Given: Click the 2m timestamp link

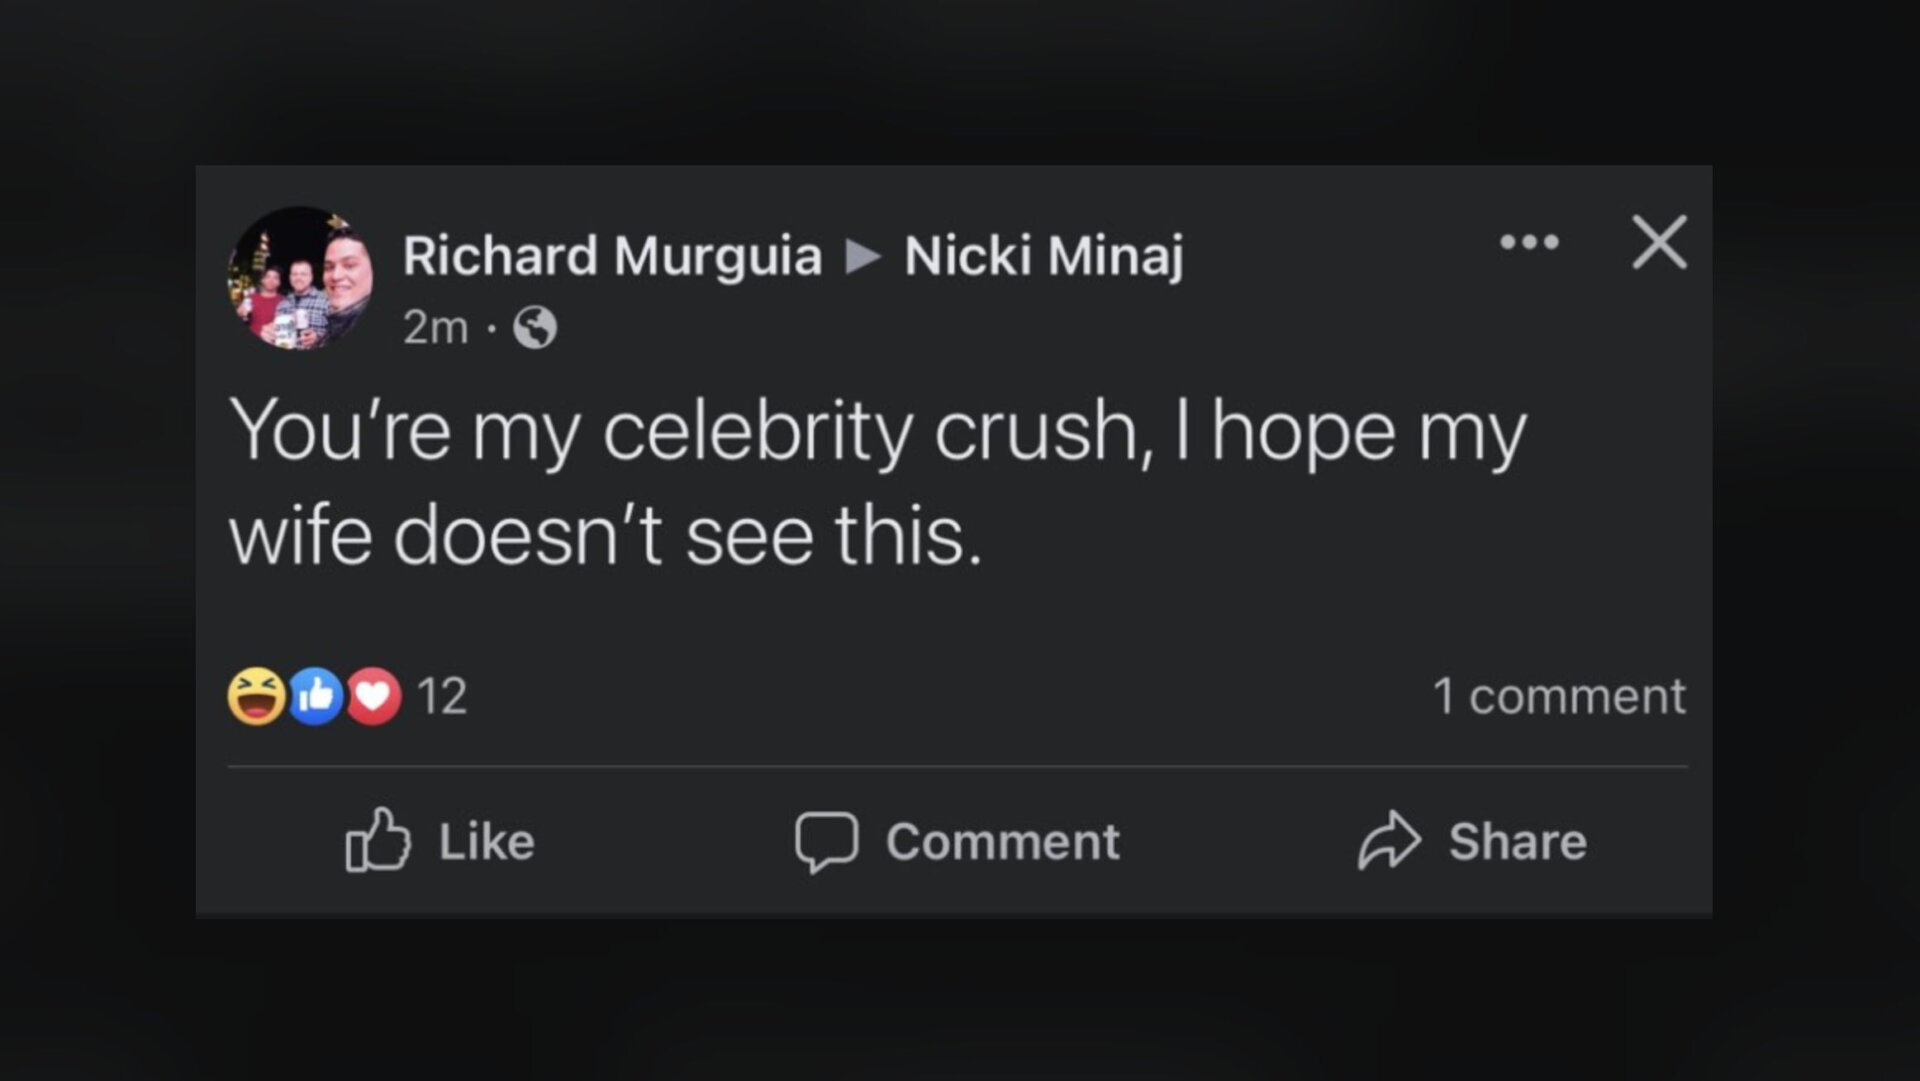Looking at the screenshot, I should pyautogui.click(x=437, y=326).
